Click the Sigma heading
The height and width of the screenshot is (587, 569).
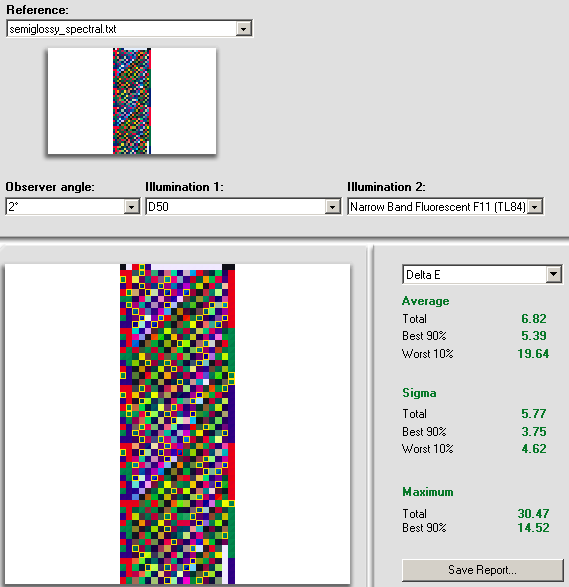[x=419, y=393]
